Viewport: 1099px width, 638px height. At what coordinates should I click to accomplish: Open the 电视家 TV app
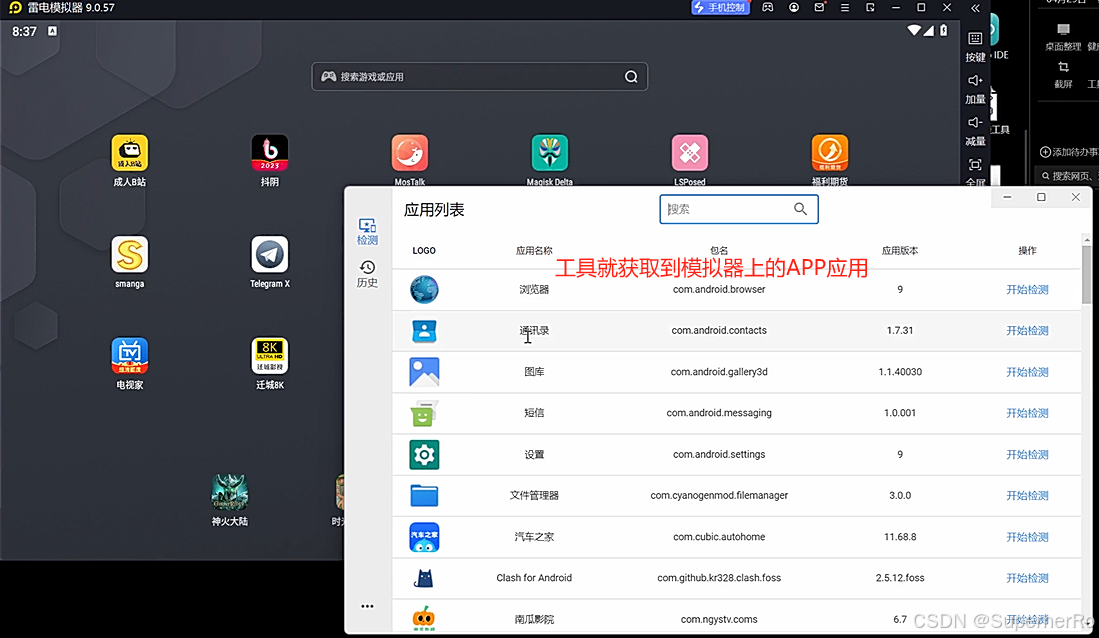[x=130, y=355]
